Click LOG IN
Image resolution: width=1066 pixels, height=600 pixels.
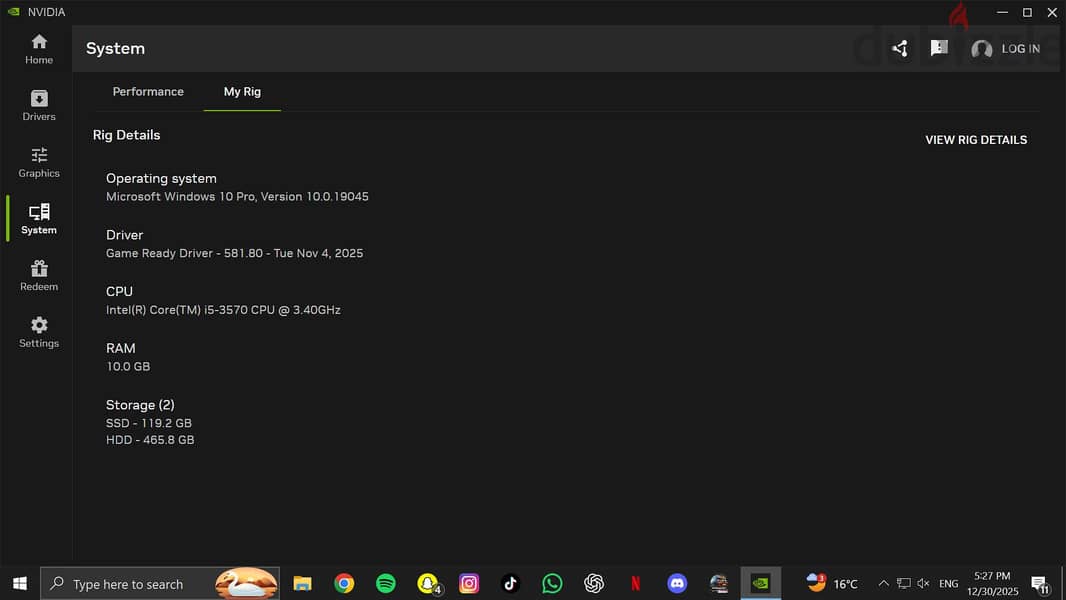(x=1020, y=49)
